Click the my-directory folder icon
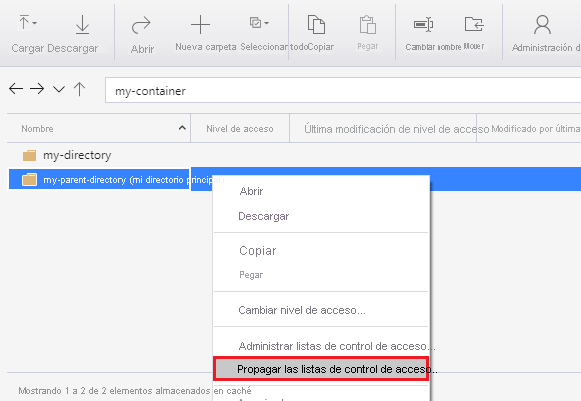This screenshot has height=401, width=581. click(x=29, y=155)
